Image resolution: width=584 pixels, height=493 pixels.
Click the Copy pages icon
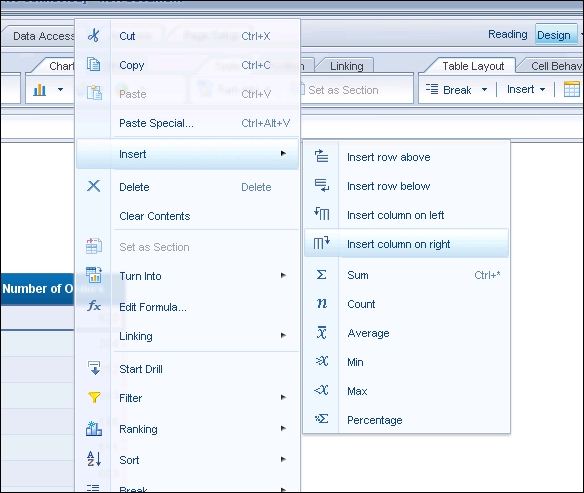point(93,64)
